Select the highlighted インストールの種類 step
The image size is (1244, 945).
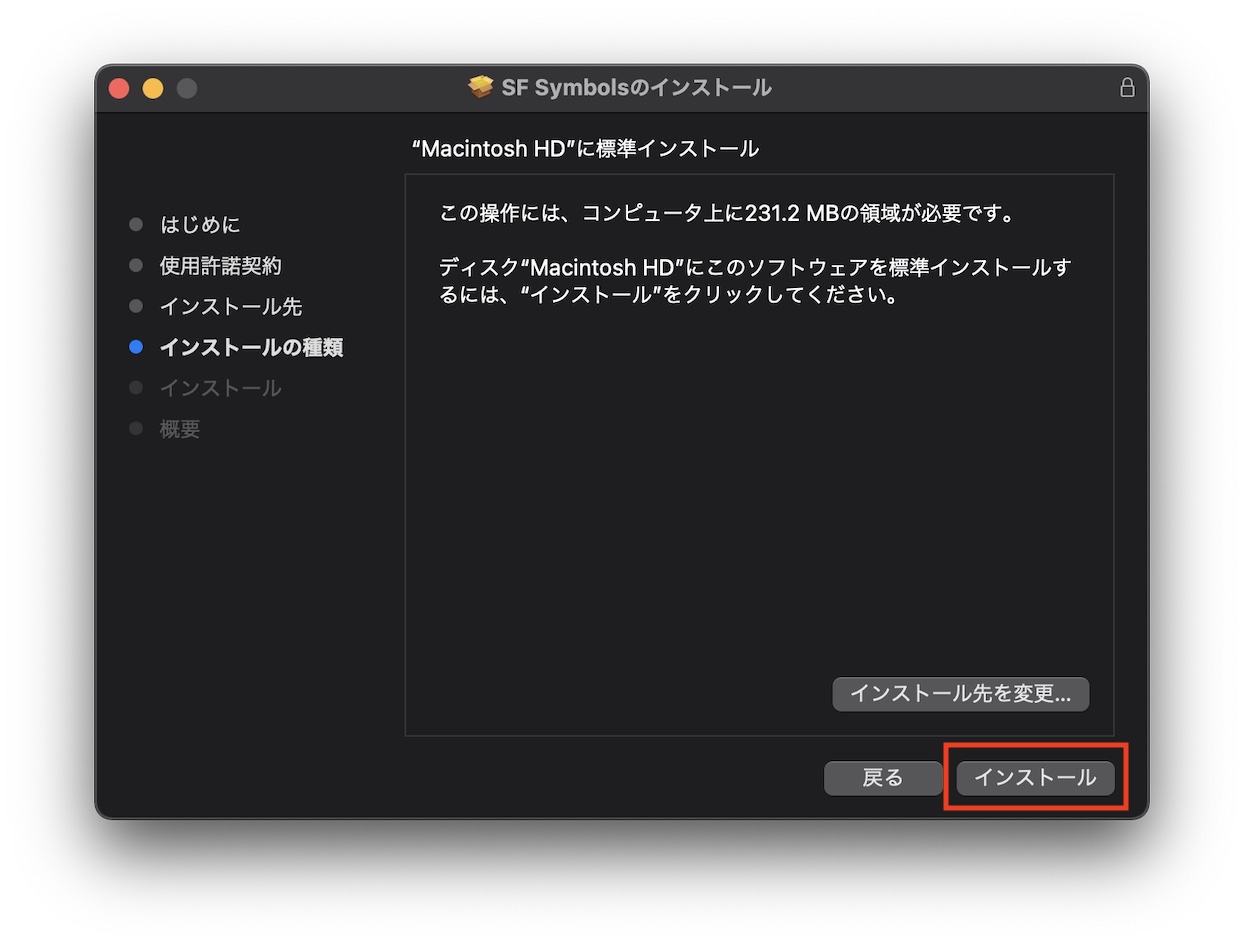252,347
